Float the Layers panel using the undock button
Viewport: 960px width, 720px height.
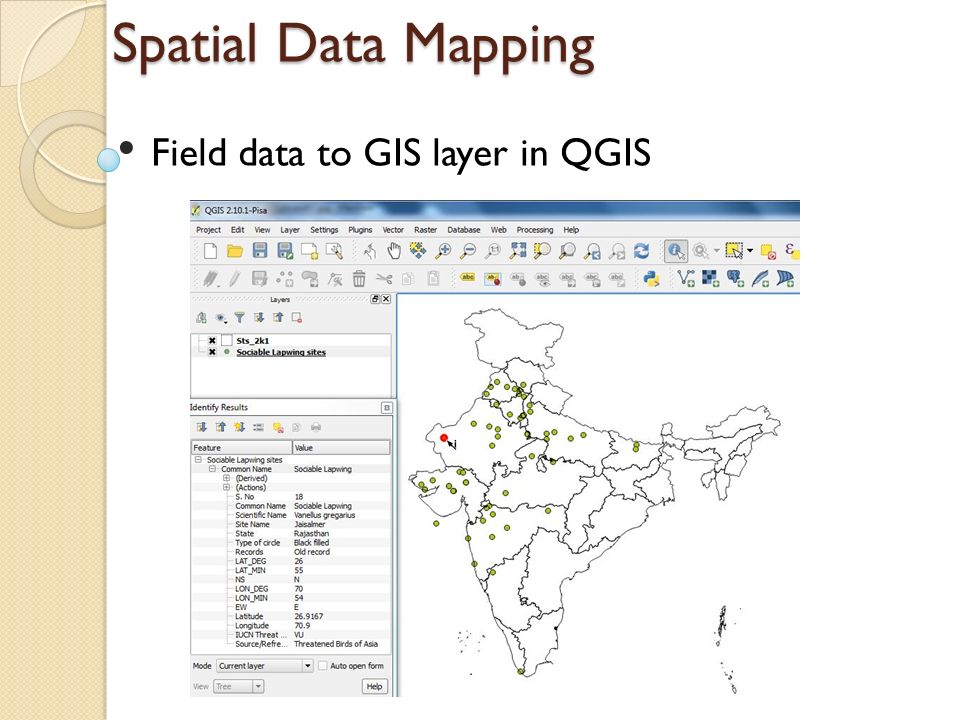[375, 299]
